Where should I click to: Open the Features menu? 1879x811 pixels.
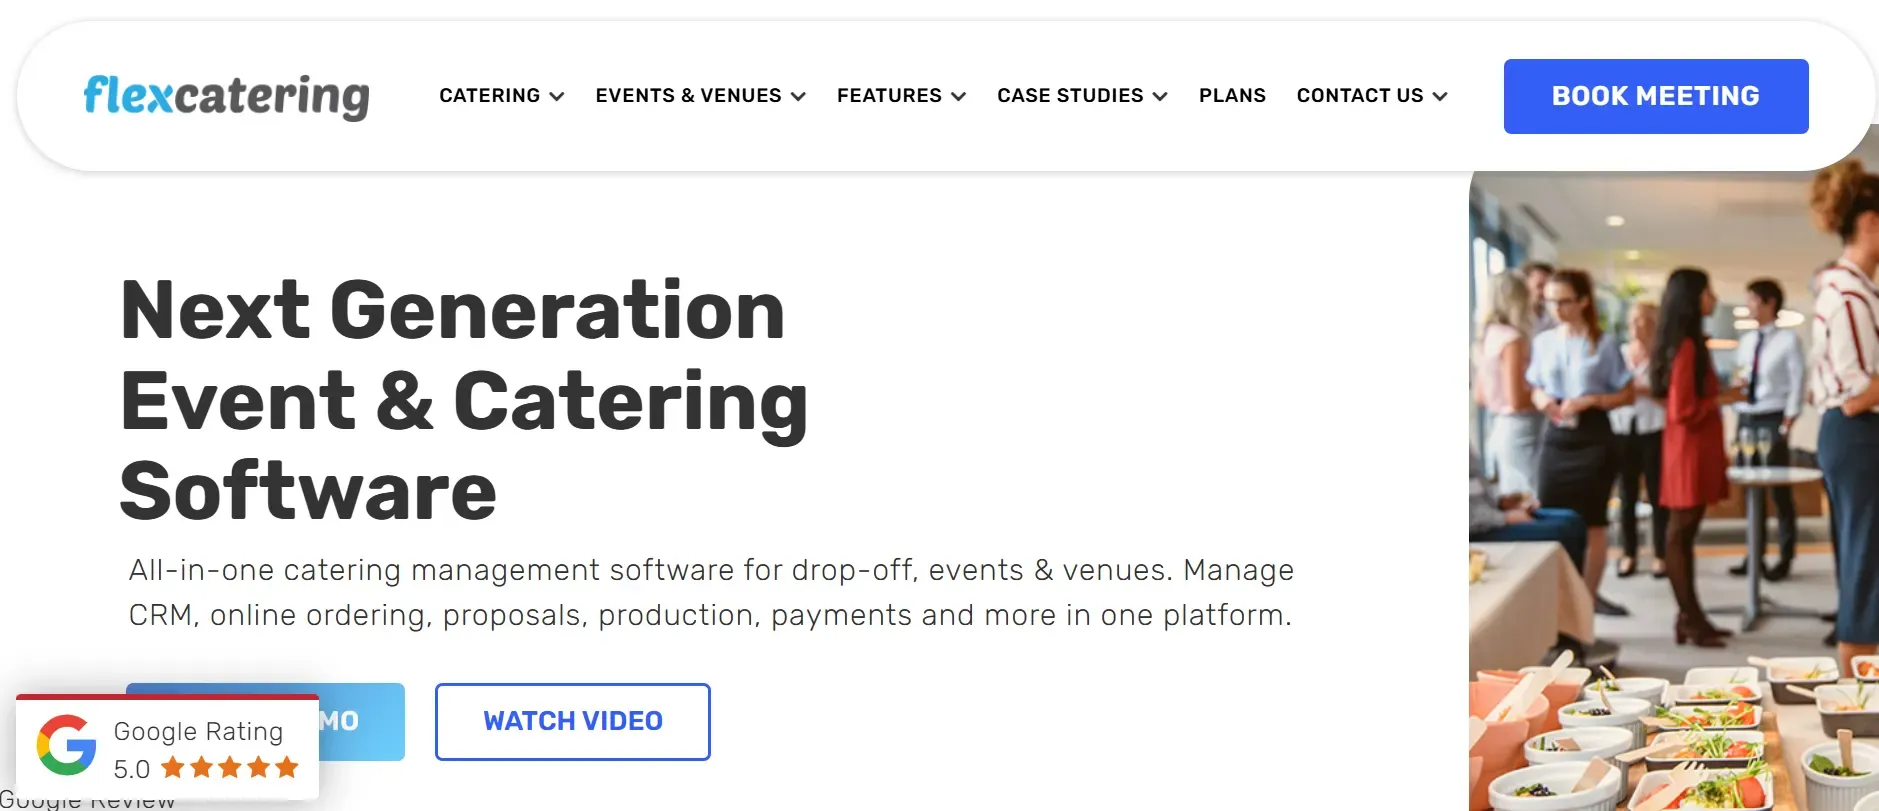tap(890, 96)
